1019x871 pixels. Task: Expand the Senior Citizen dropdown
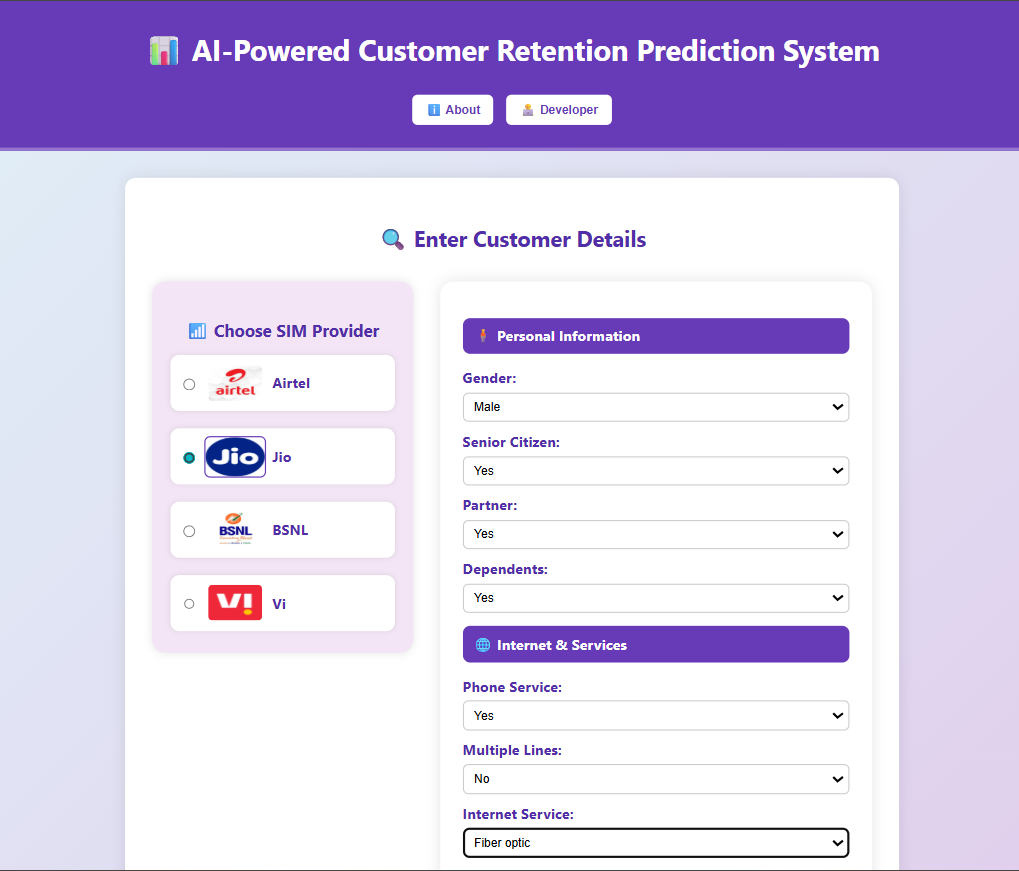click(x=655, y=471)
